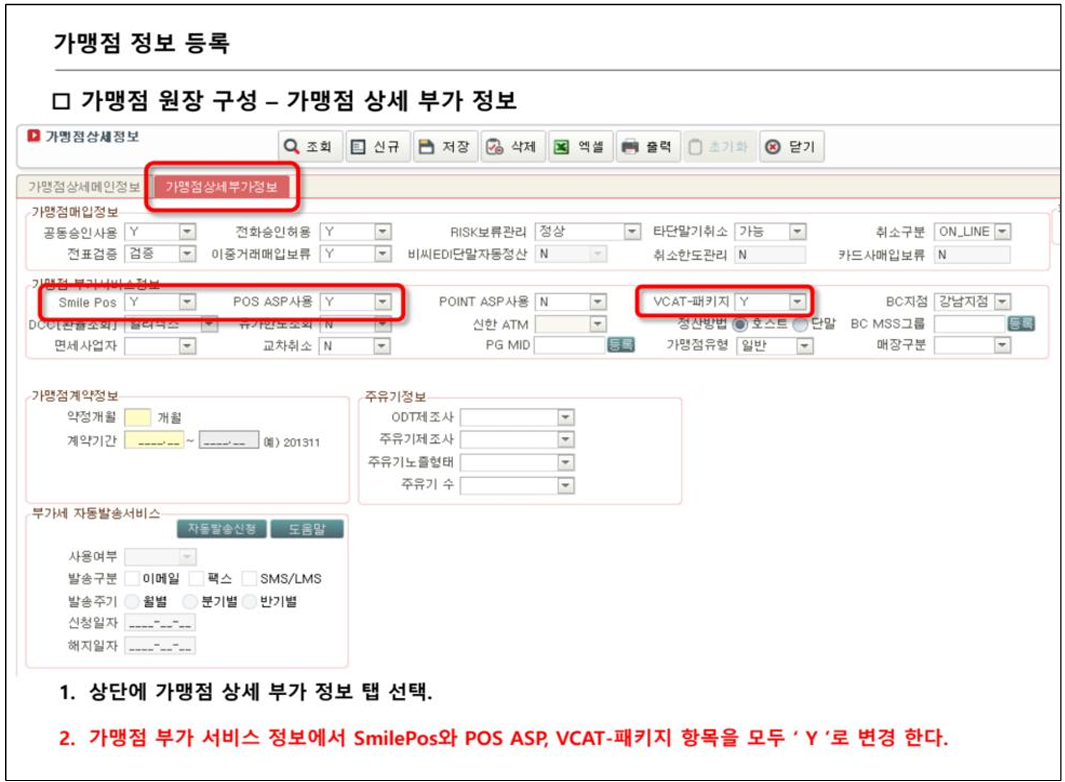Expand the POS ASP사용 dropdown
Viewport: 1065px width, 782px height.
click(x=382, y=301)
